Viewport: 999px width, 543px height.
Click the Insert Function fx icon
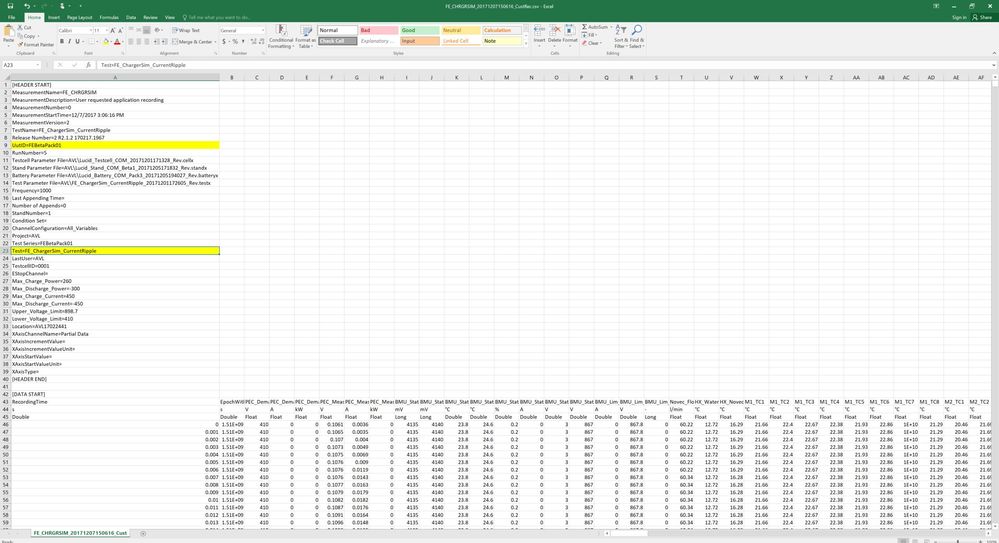click(x=88, y=65)
